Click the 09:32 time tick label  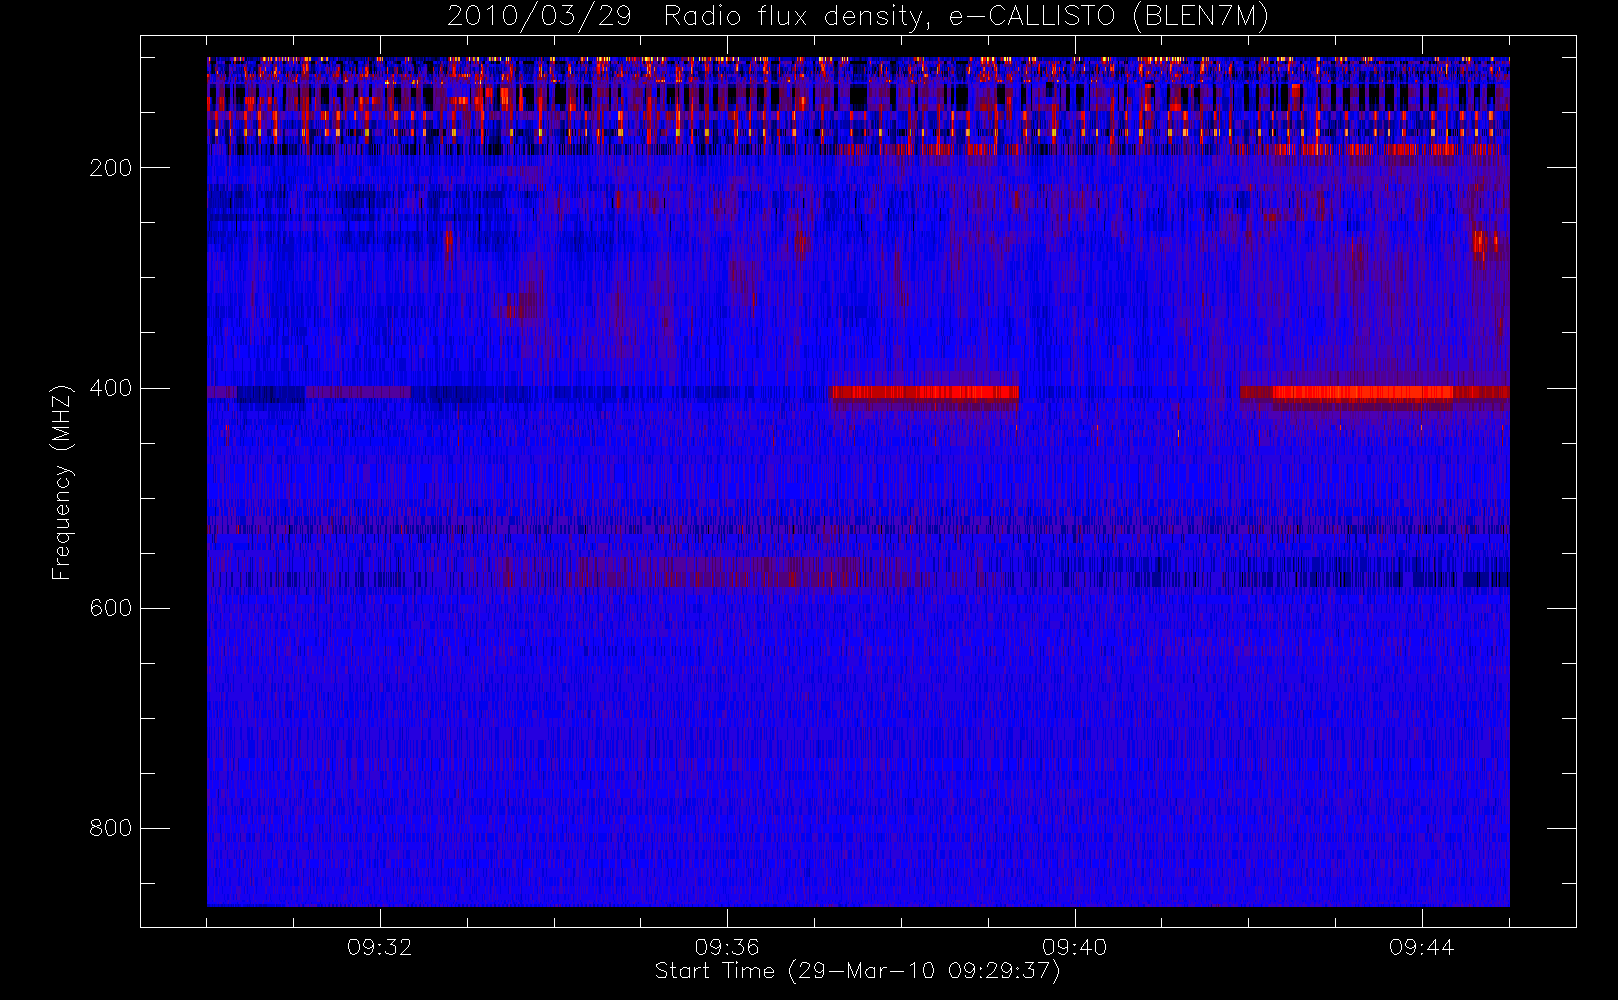[380, 947]
